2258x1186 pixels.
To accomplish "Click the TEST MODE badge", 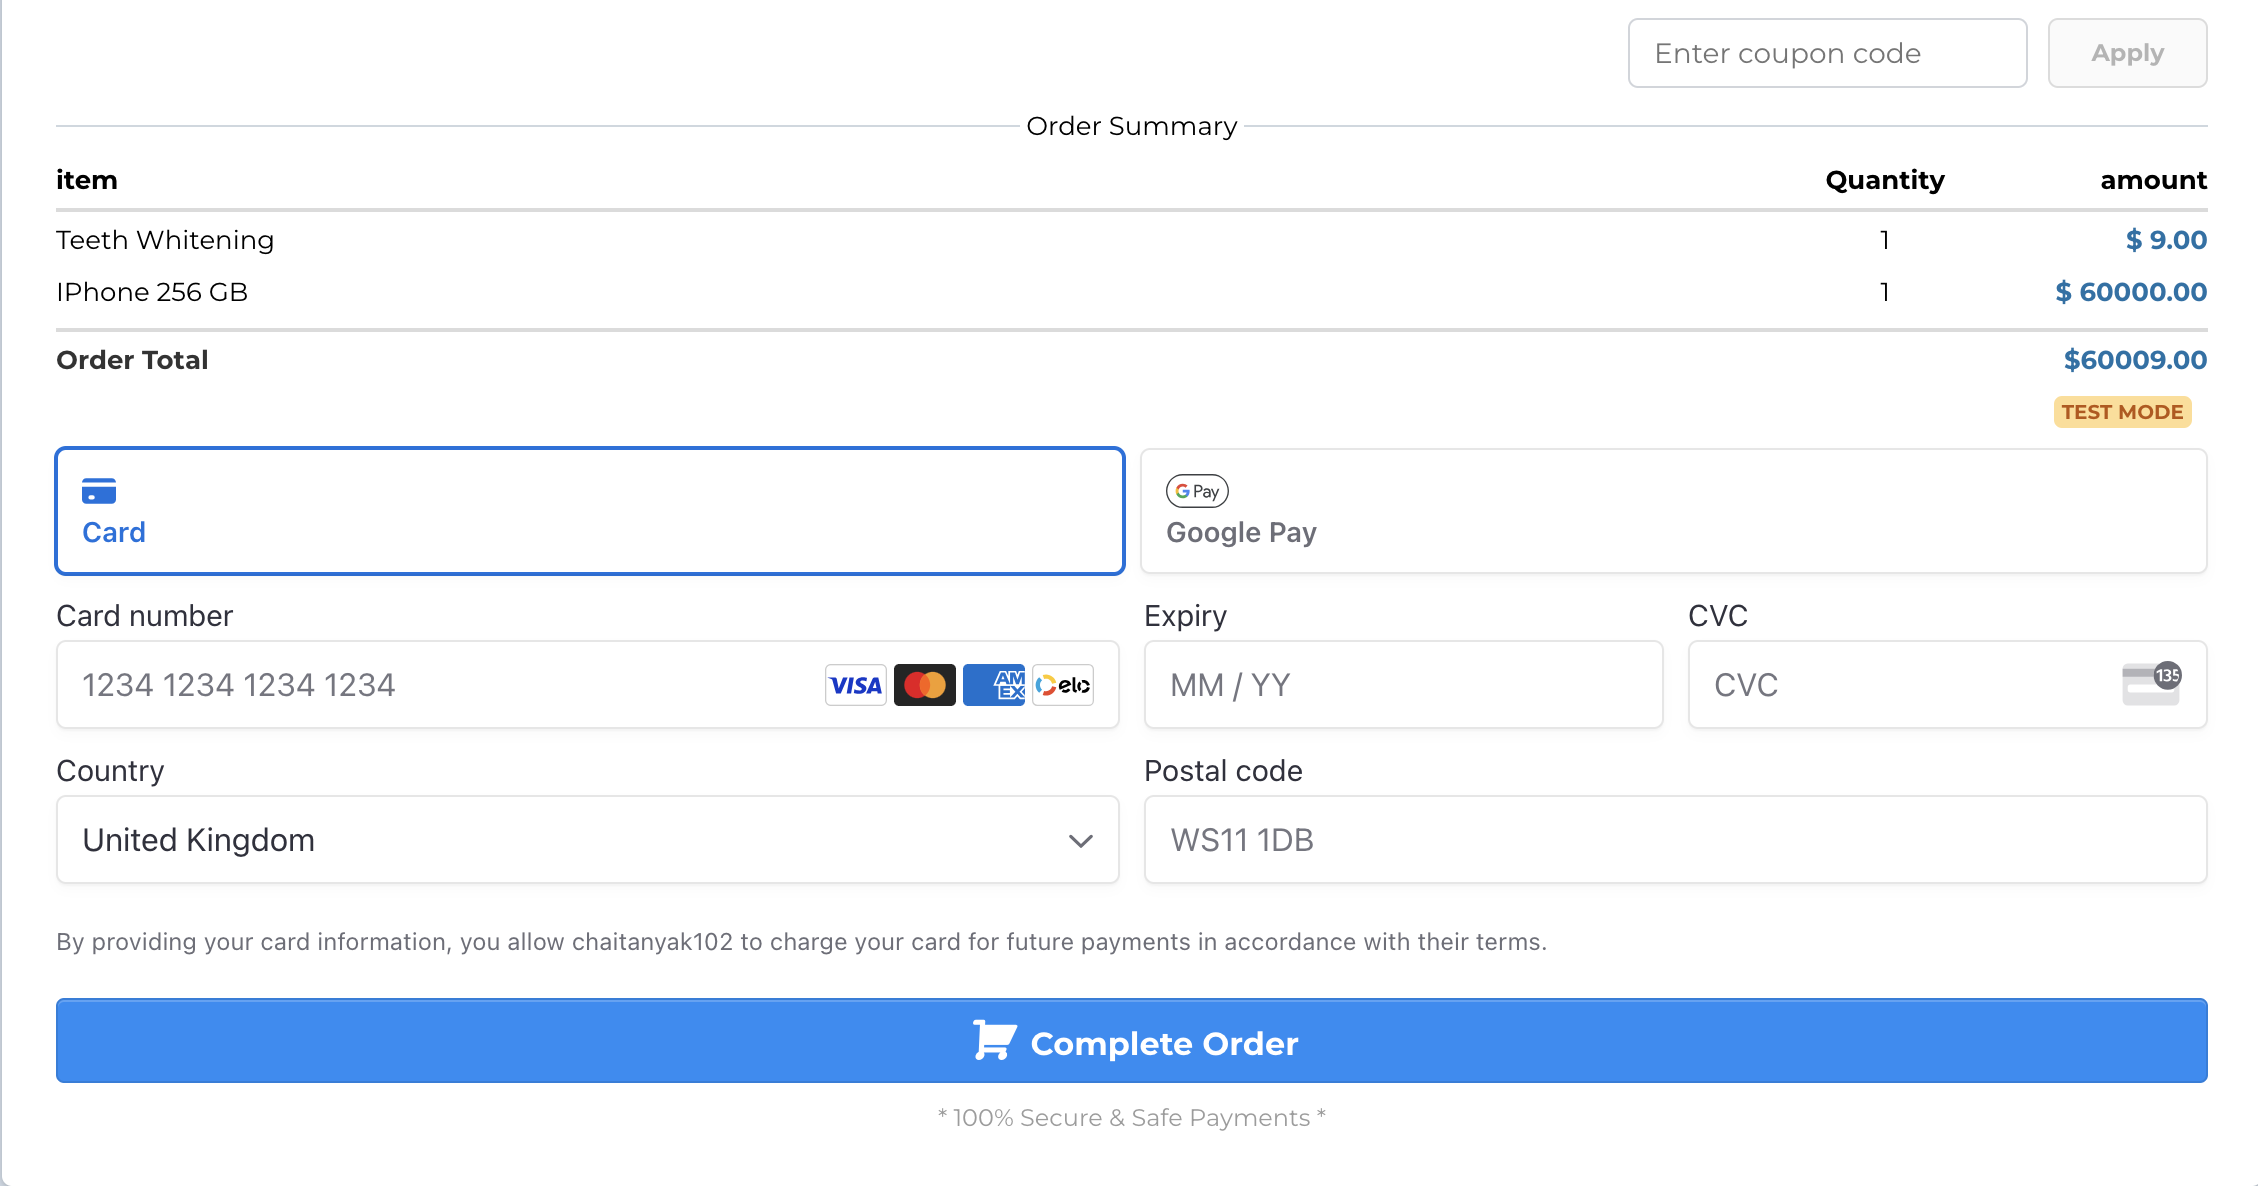I will [2122, 412].
